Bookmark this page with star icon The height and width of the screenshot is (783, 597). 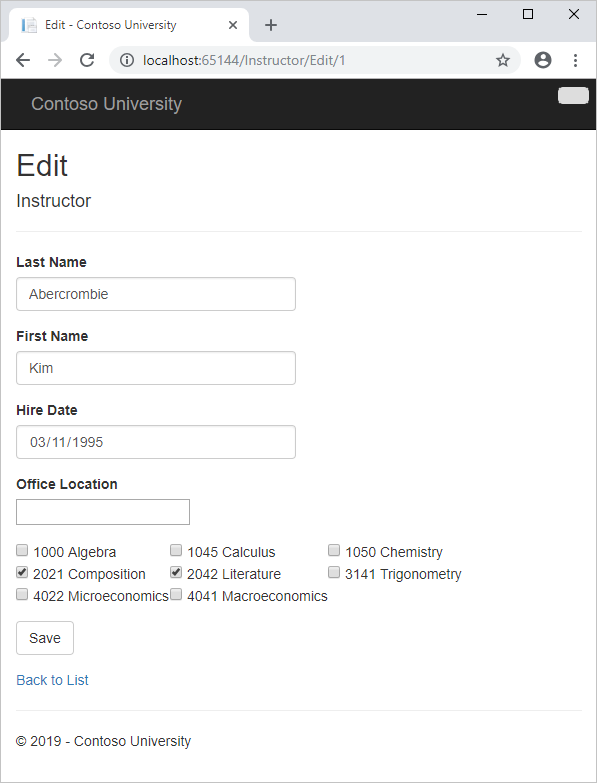tap(503, 60)
